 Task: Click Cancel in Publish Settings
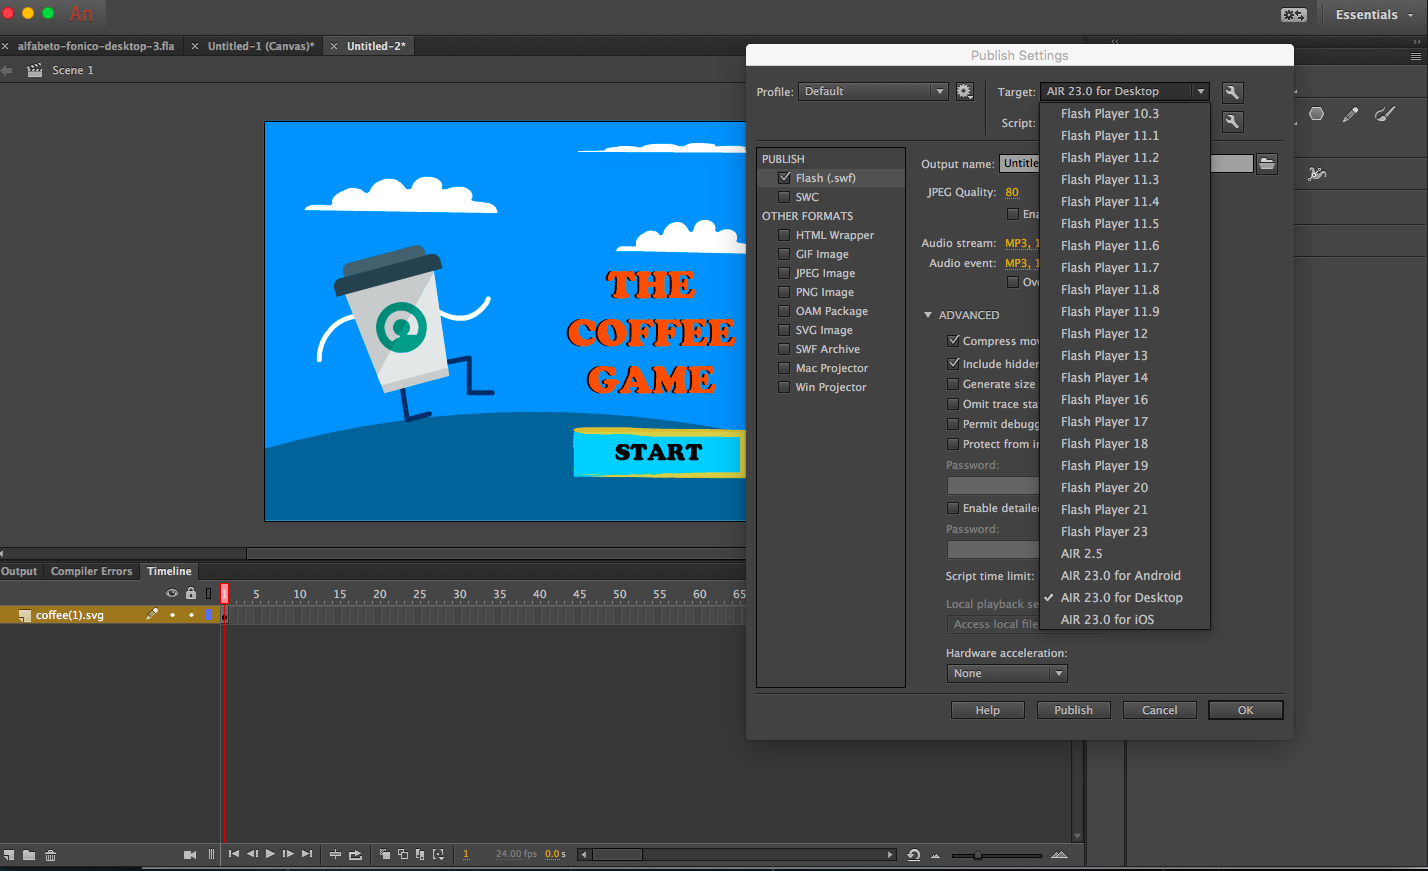point(1159,710)
